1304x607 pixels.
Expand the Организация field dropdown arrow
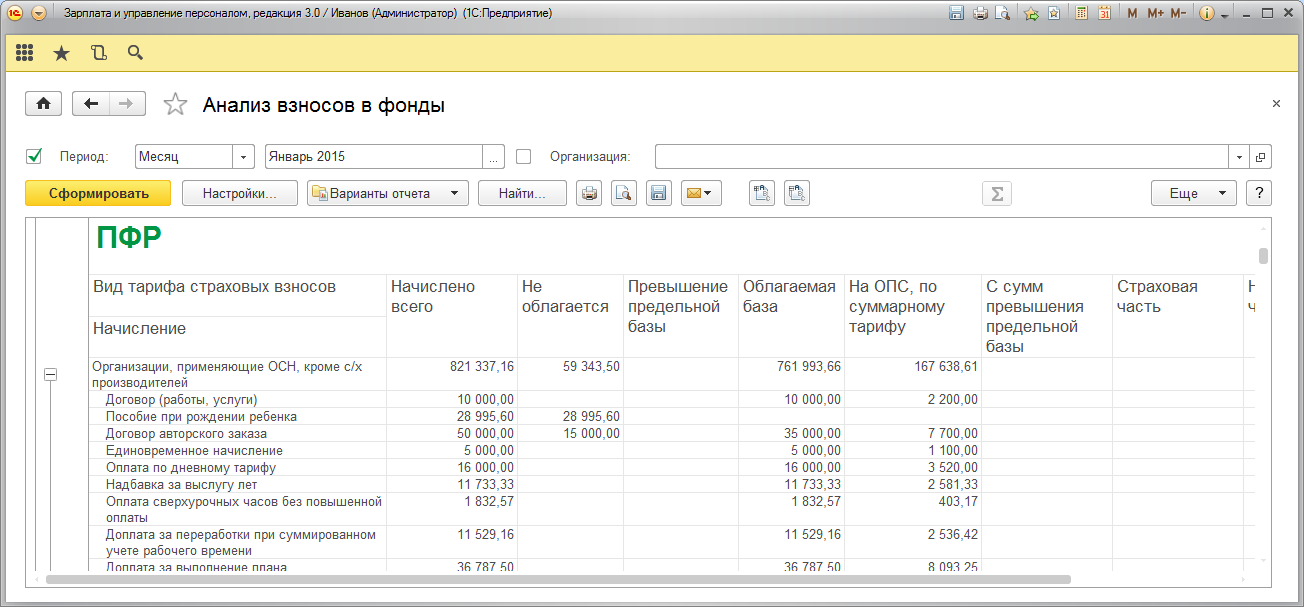coord(1239,157)
